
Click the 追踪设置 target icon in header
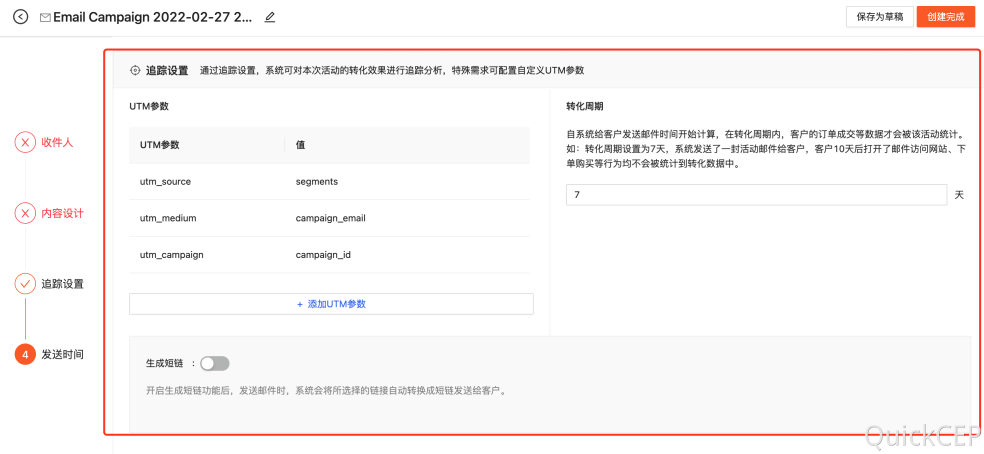(134, 70)
